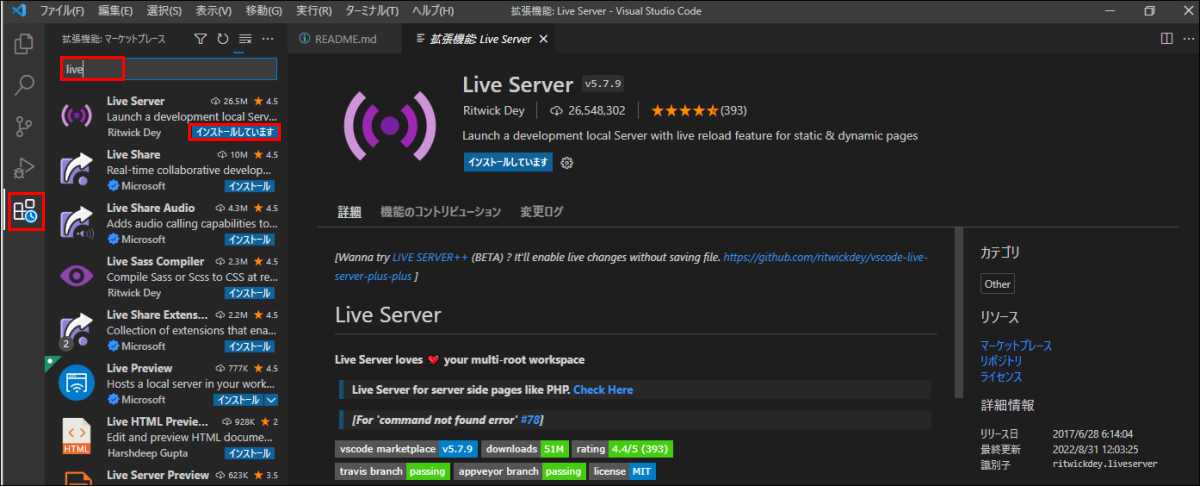The height and width of the screenshot is (487, 1201).
Task: Switch to README.md tab
Action: click(x=345, y=39)
